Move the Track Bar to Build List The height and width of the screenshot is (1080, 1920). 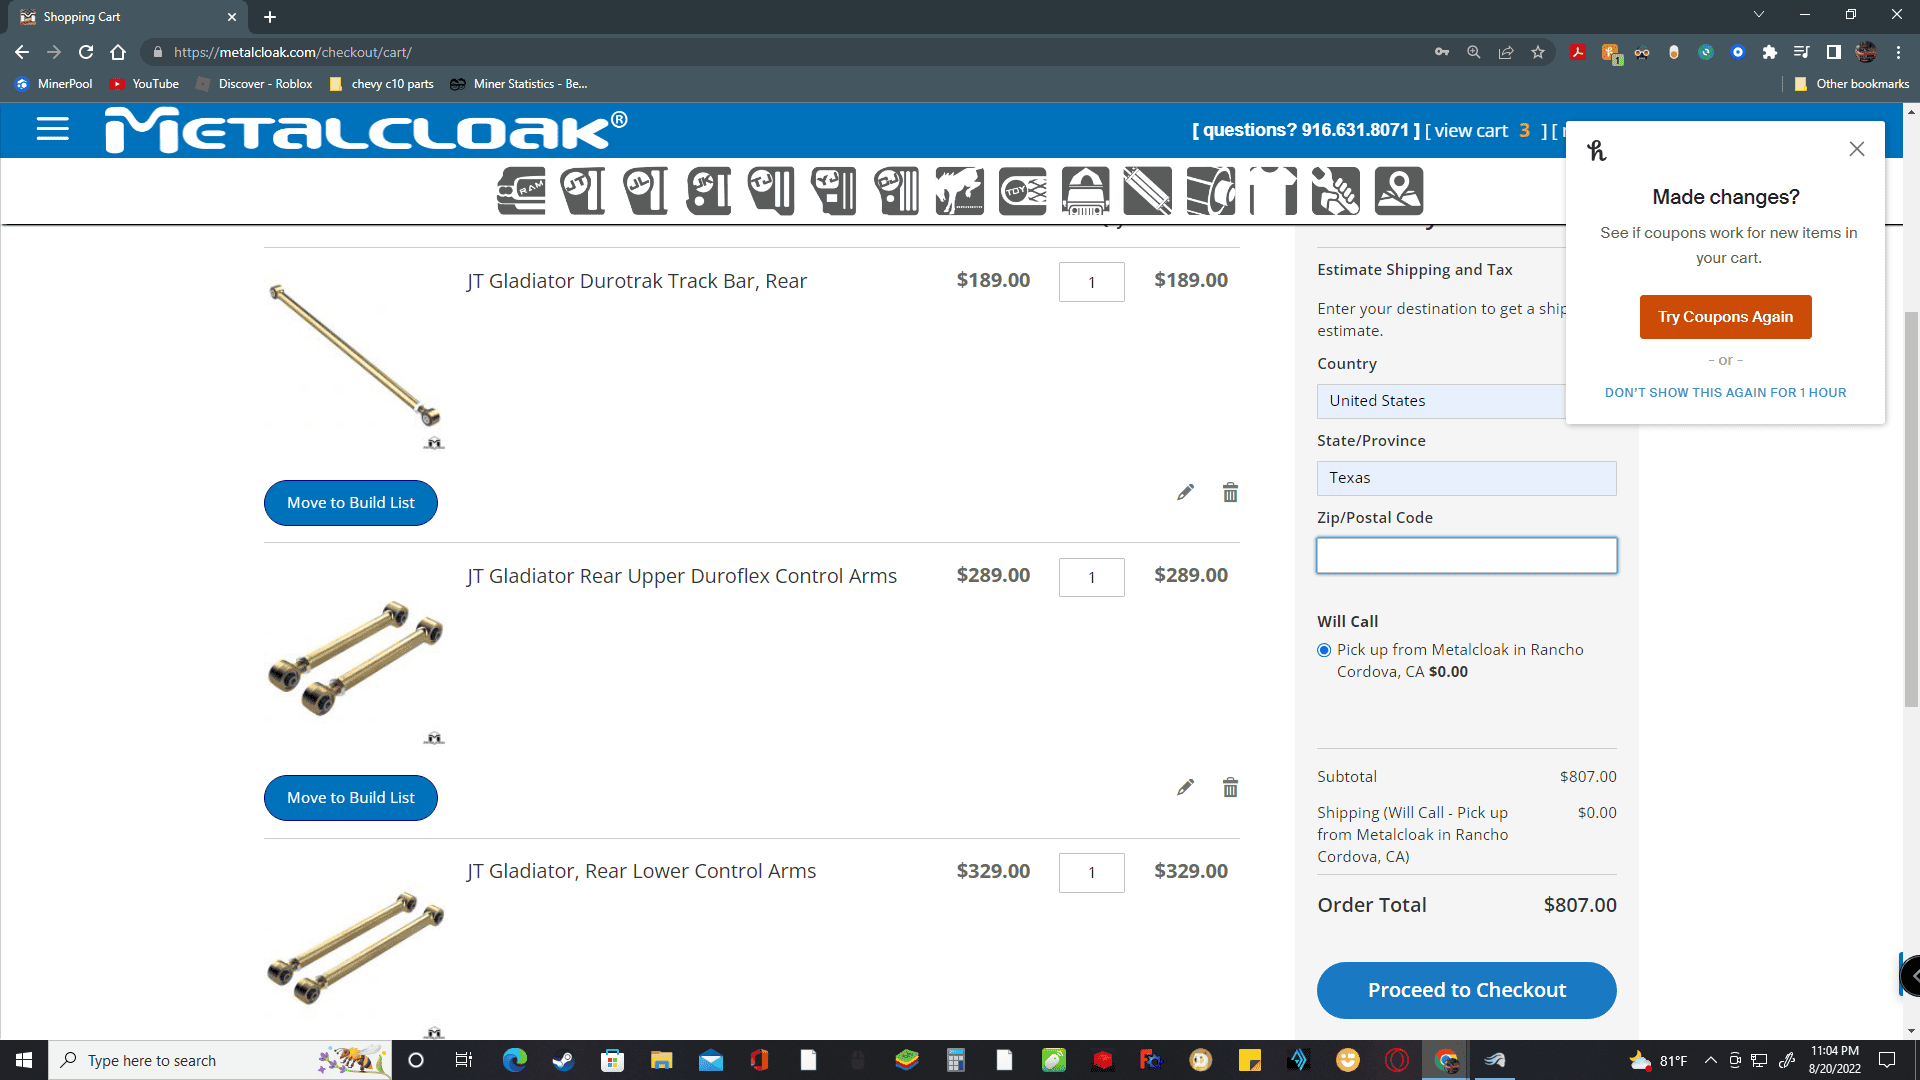pos(350,503)
